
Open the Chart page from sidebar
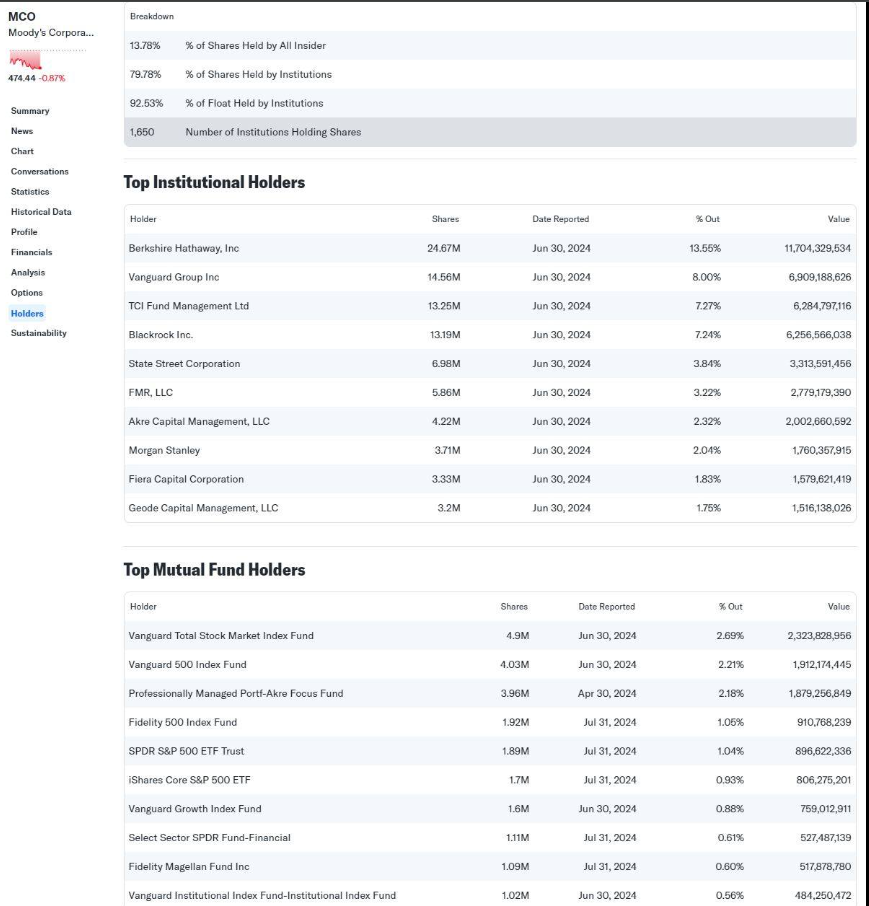click(22, 151)
